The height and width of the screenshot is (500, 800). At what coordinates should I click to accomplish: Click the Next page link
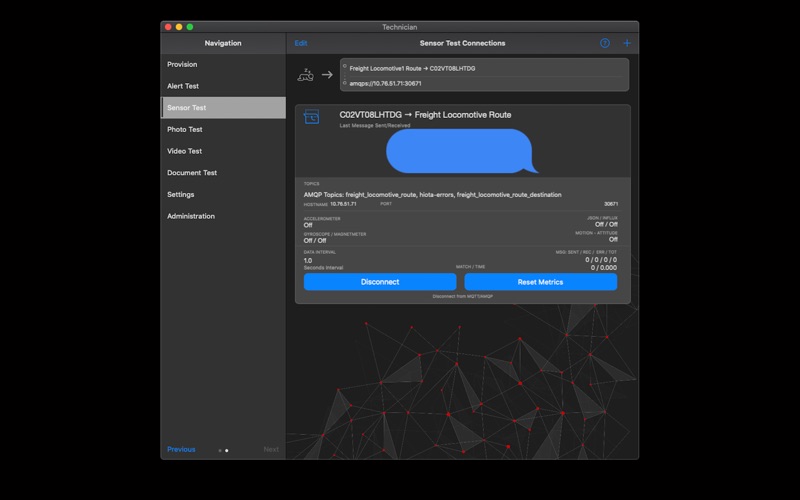pyautogui.click(x=271, y=449)
